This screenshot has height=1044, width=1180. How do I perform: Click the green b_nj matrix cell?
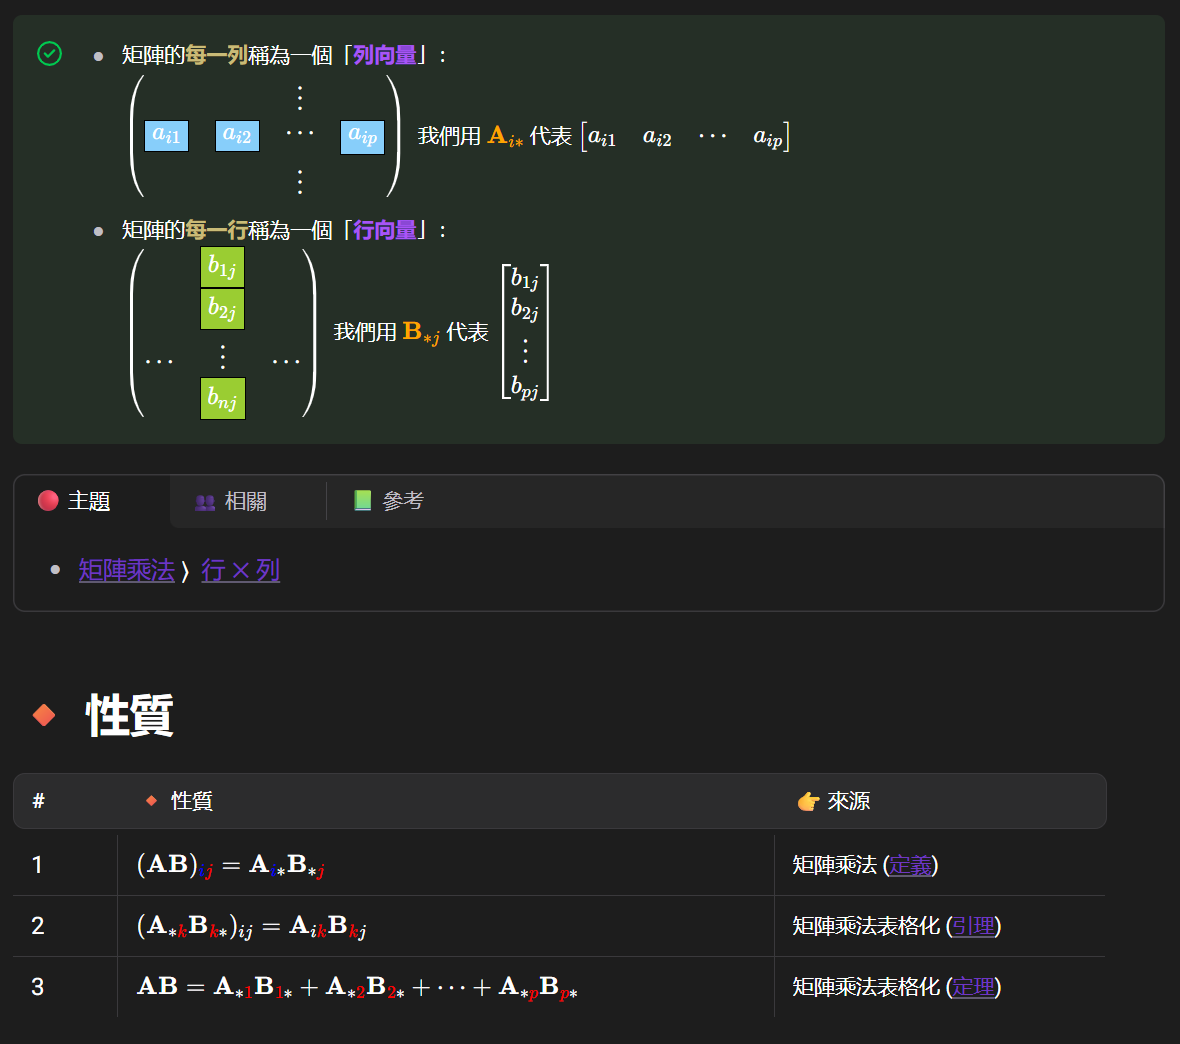tap(222, 399)
